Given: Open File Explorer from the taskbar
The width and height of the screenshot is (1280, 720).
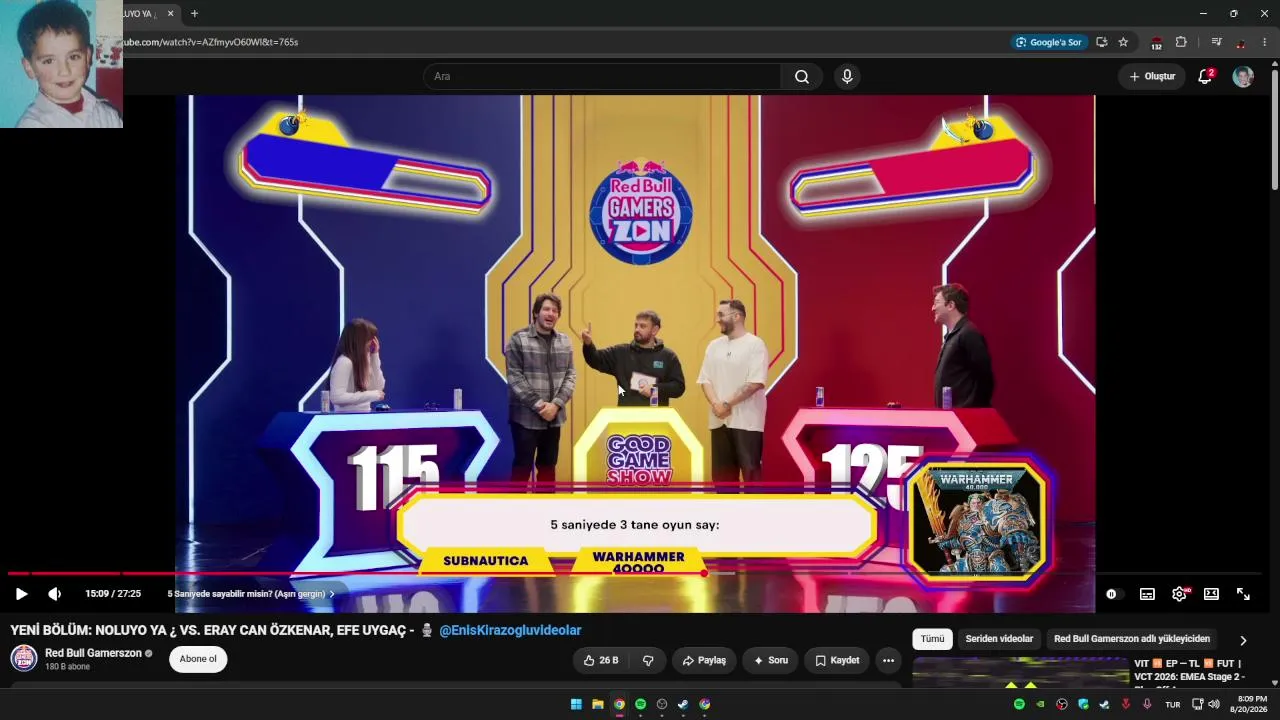Looking at the screenshot, I should click(x=598, y=704).
